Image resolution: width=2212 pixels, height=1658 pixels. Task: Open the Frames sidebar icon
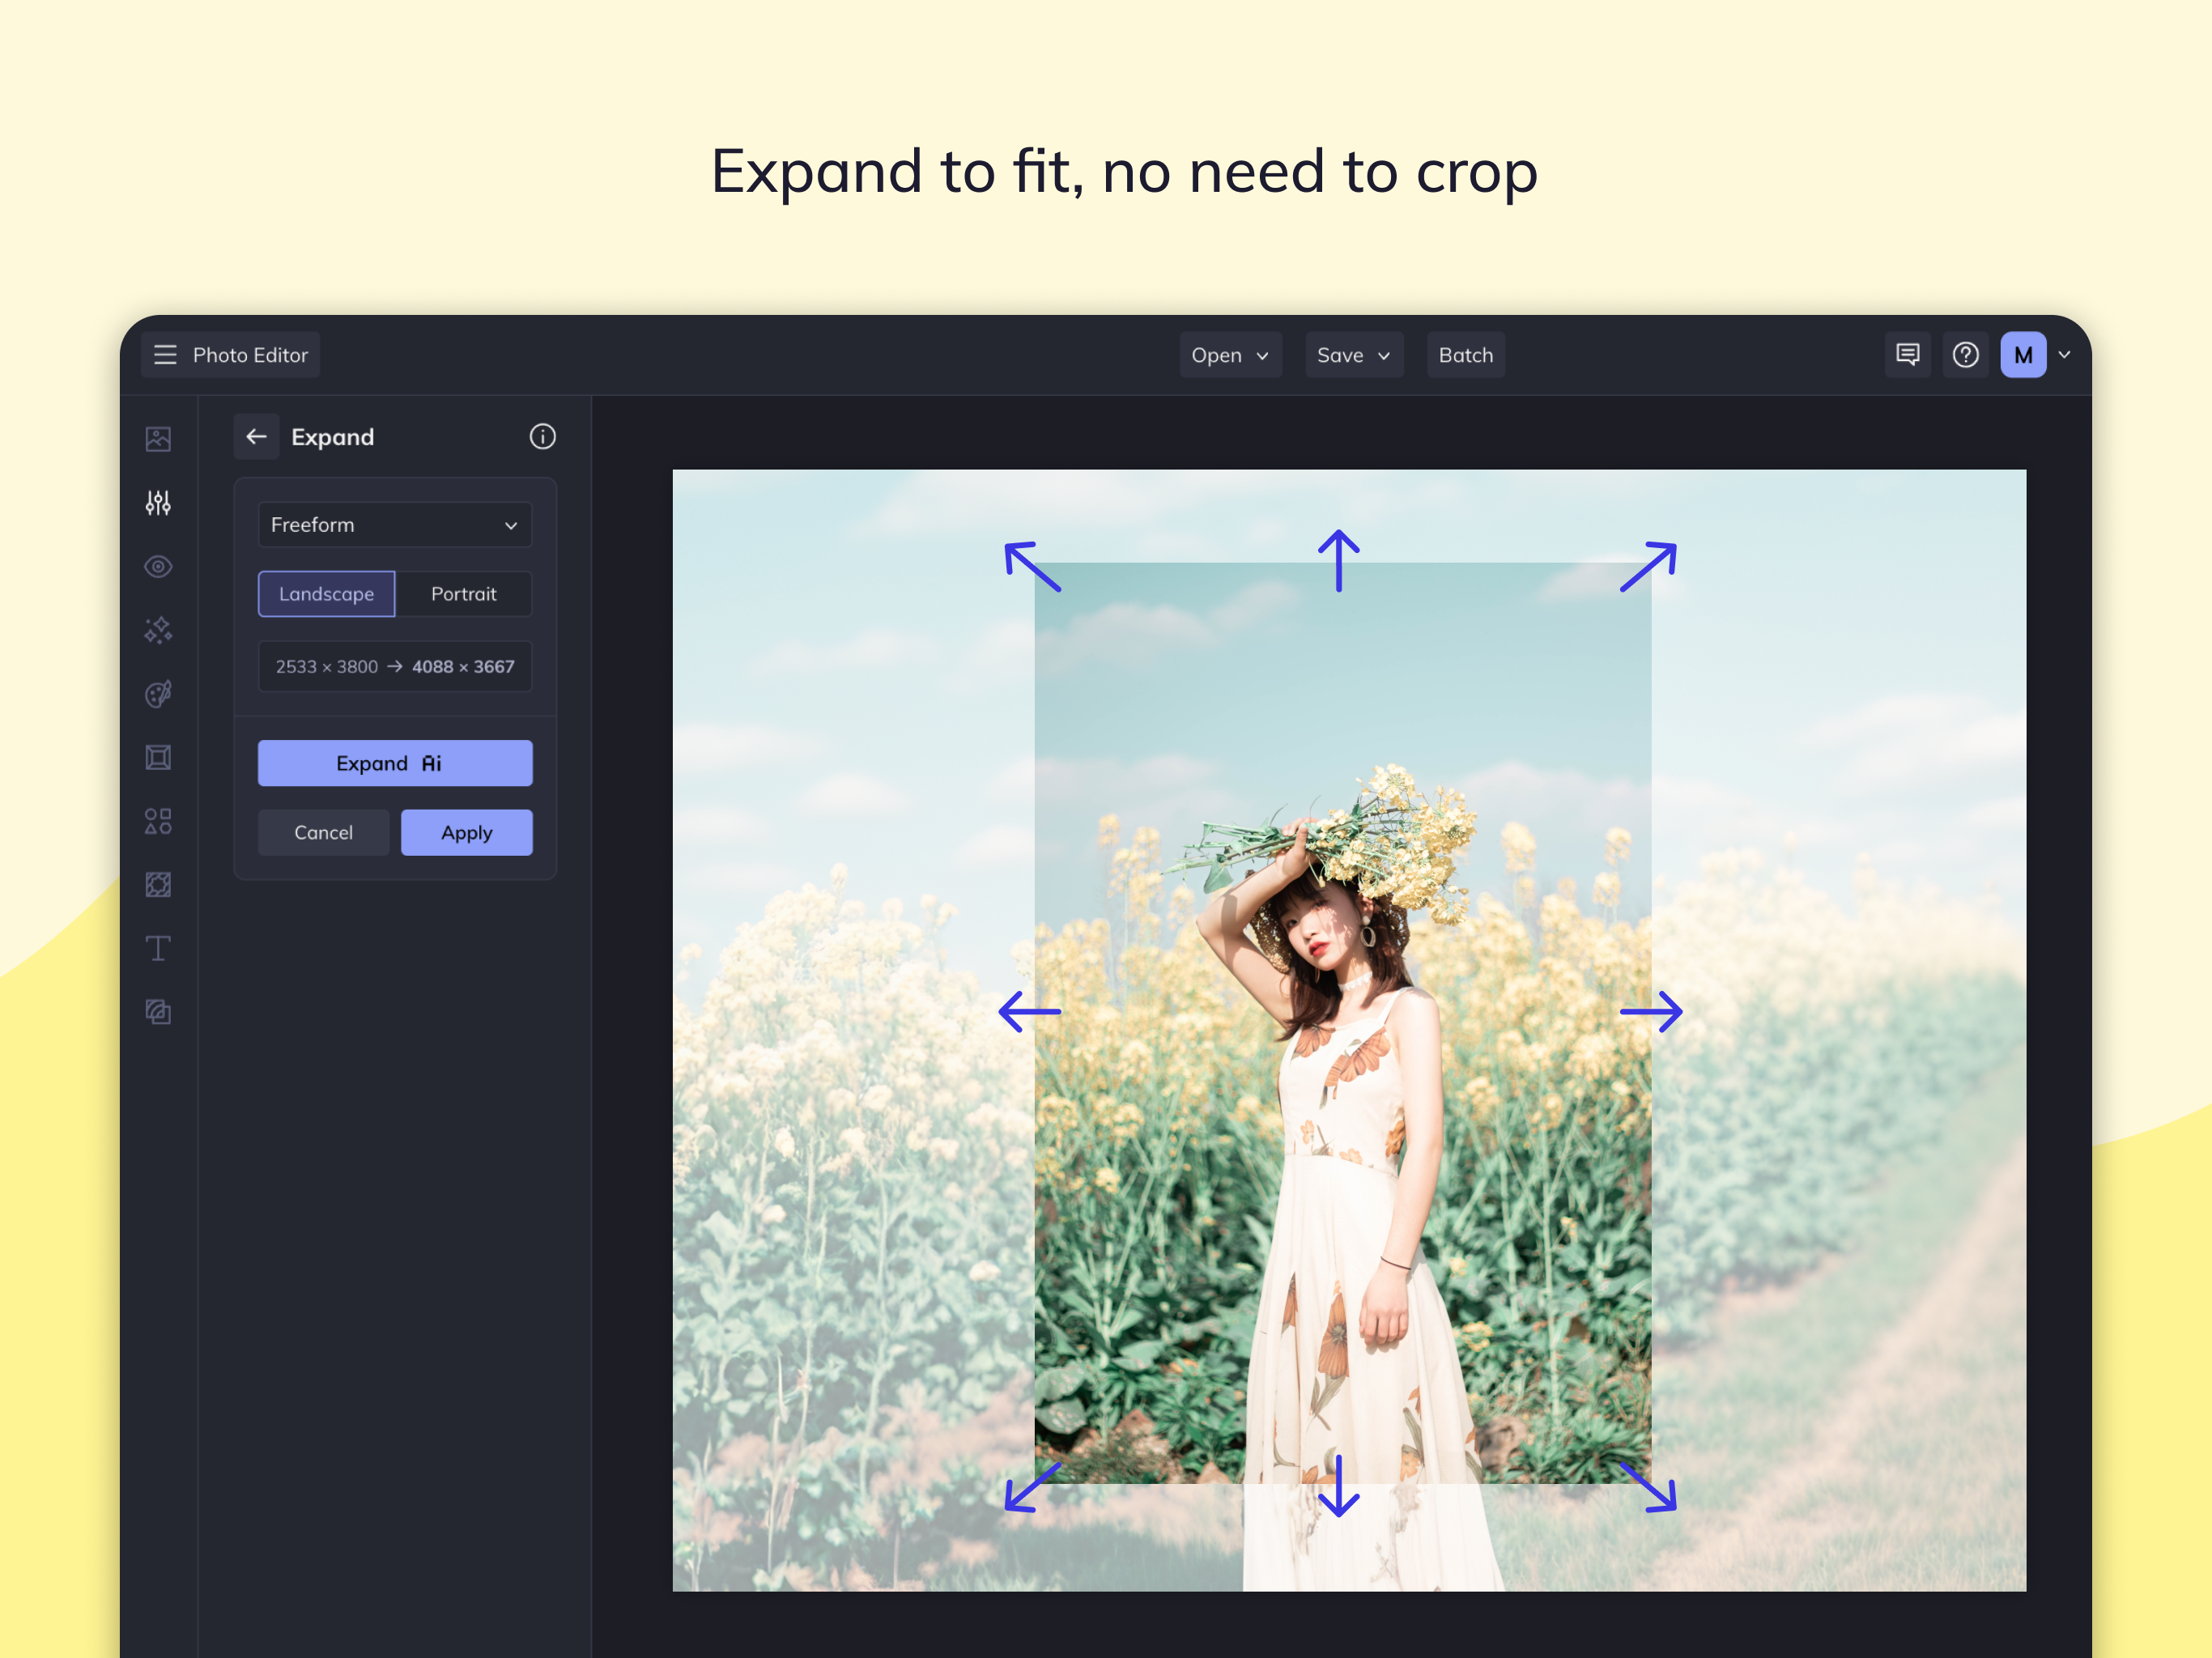pos(158,758)
